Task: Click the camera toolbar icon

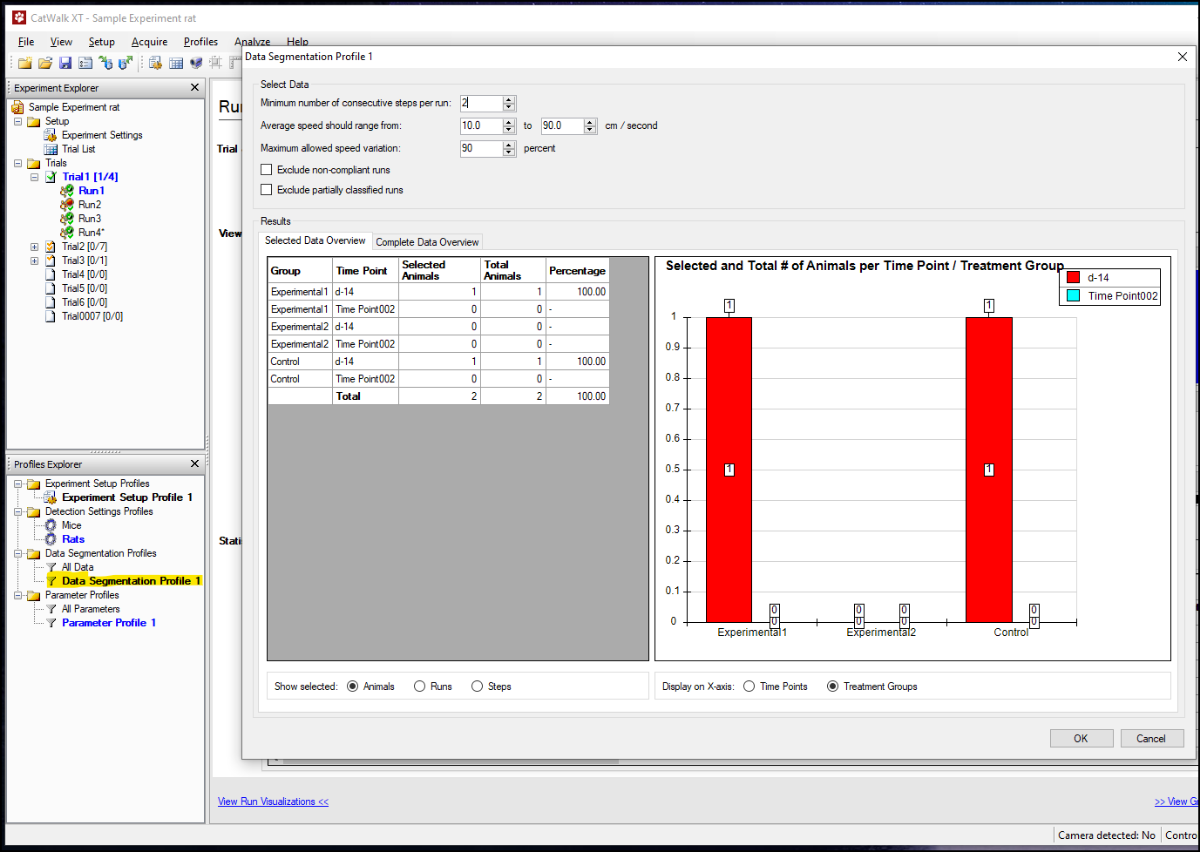Action: tap(196, 63)
